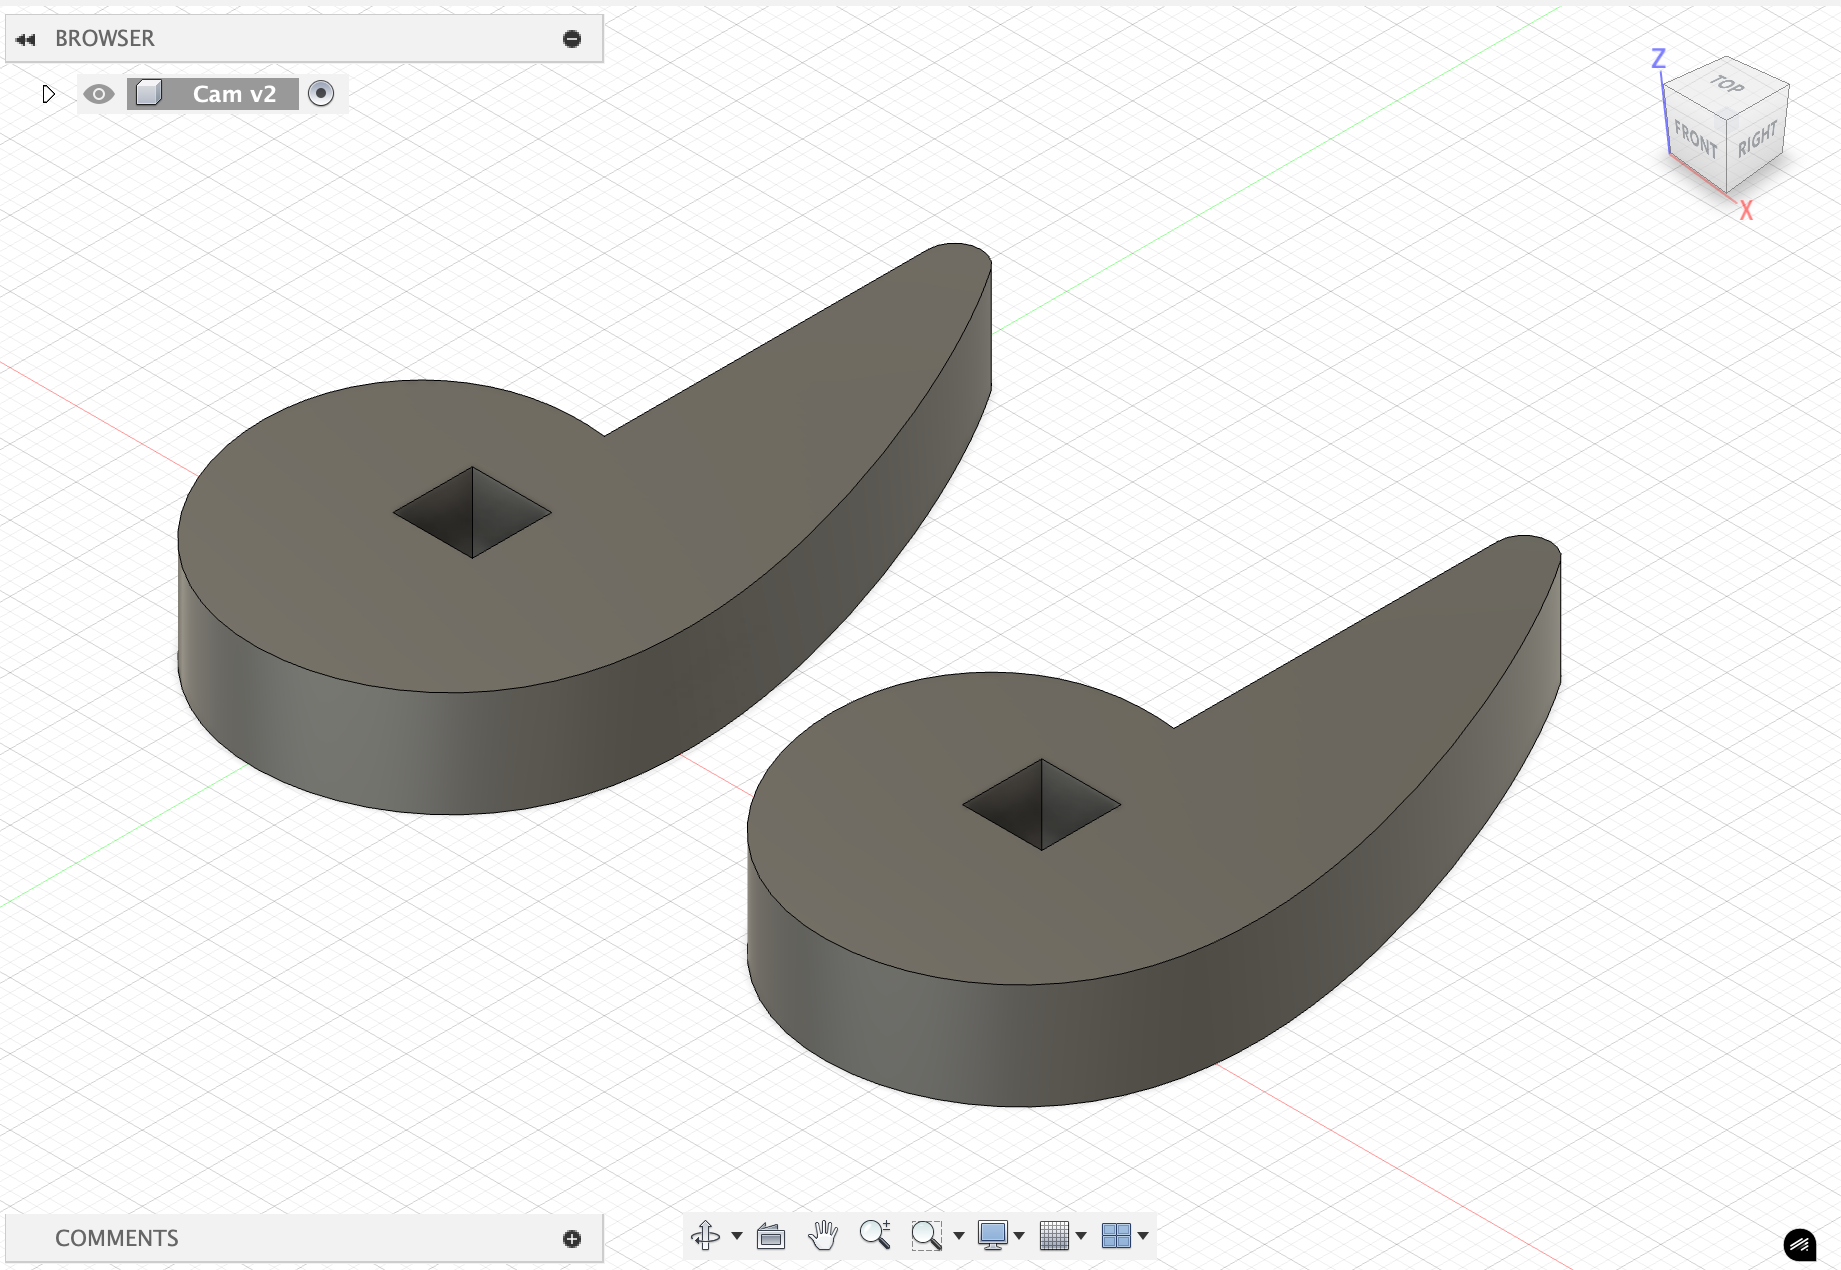Open the Orbit type dropdown arrow

tap(737, 1236)
